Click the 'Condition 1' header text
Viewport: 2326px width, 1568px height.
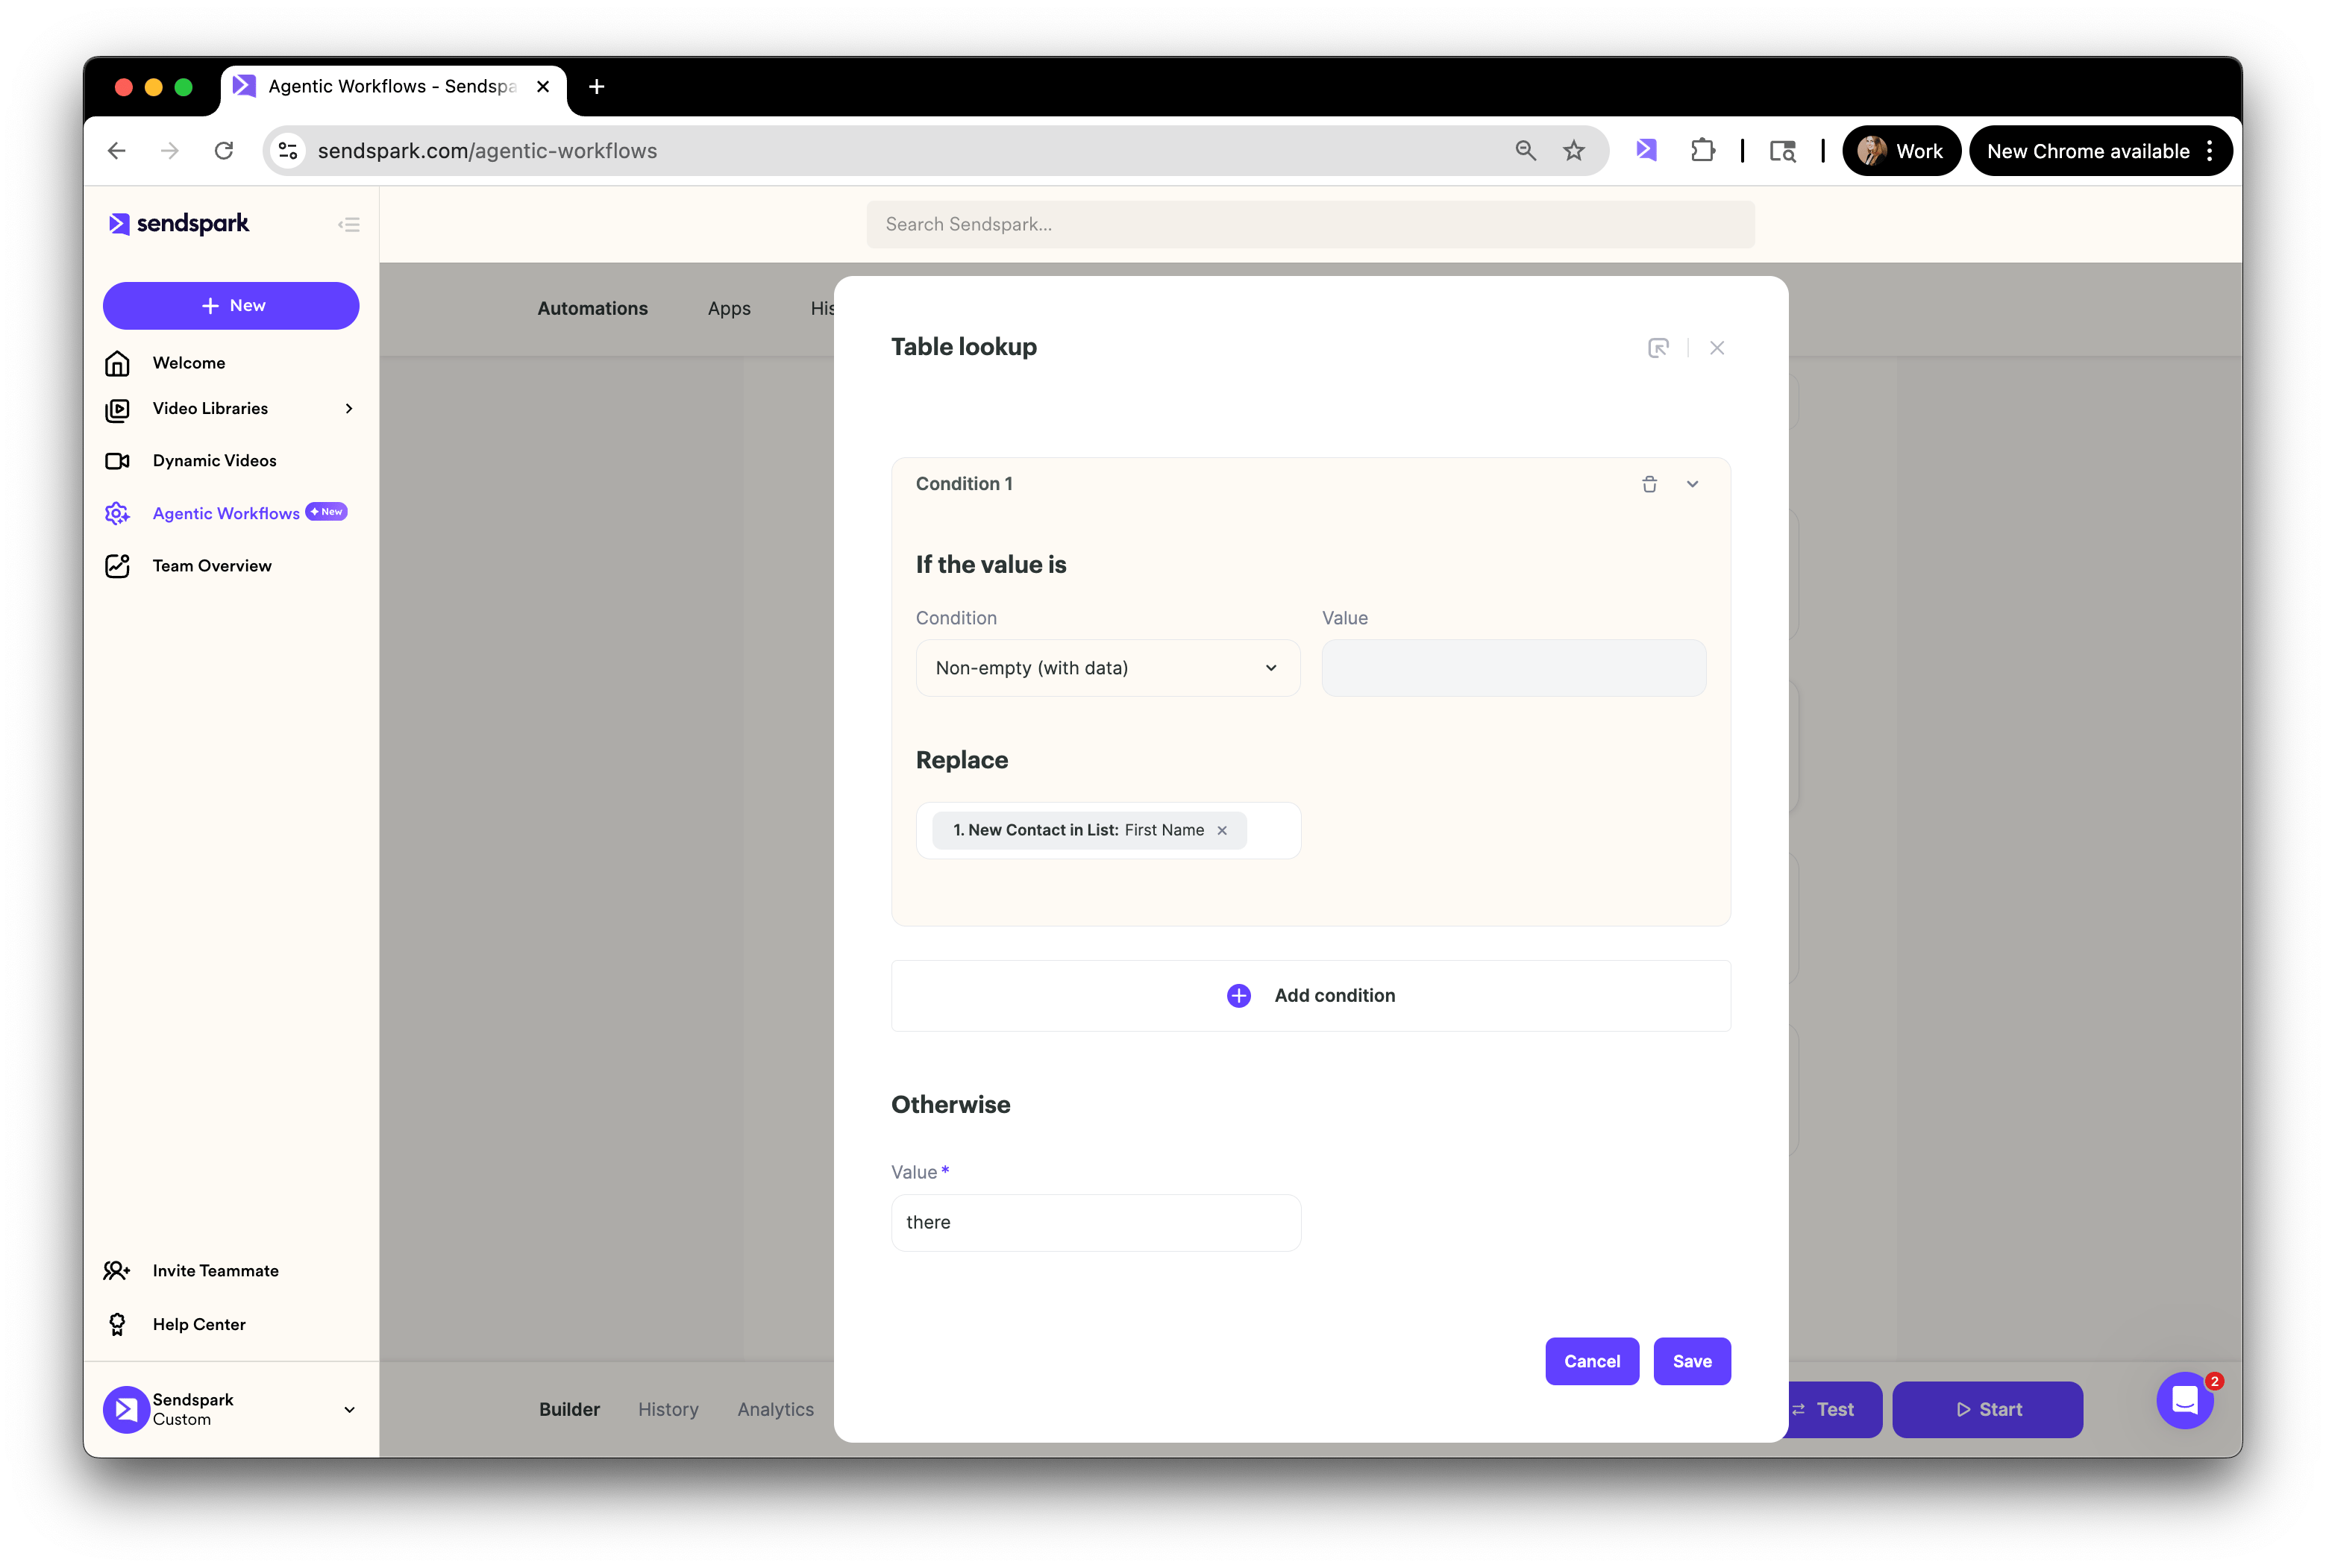(x=963, y=484)
